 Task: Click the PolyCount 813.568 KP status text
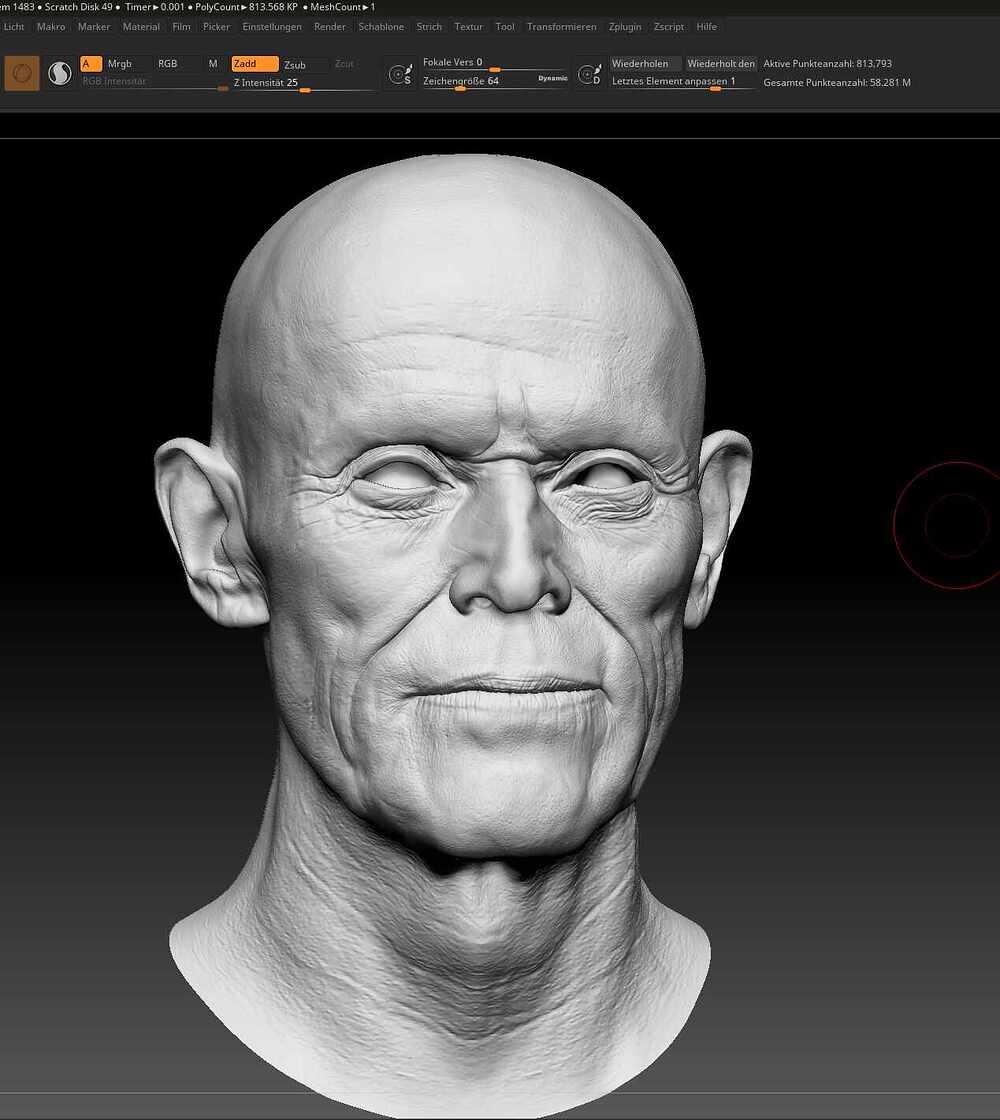(246, 6)
